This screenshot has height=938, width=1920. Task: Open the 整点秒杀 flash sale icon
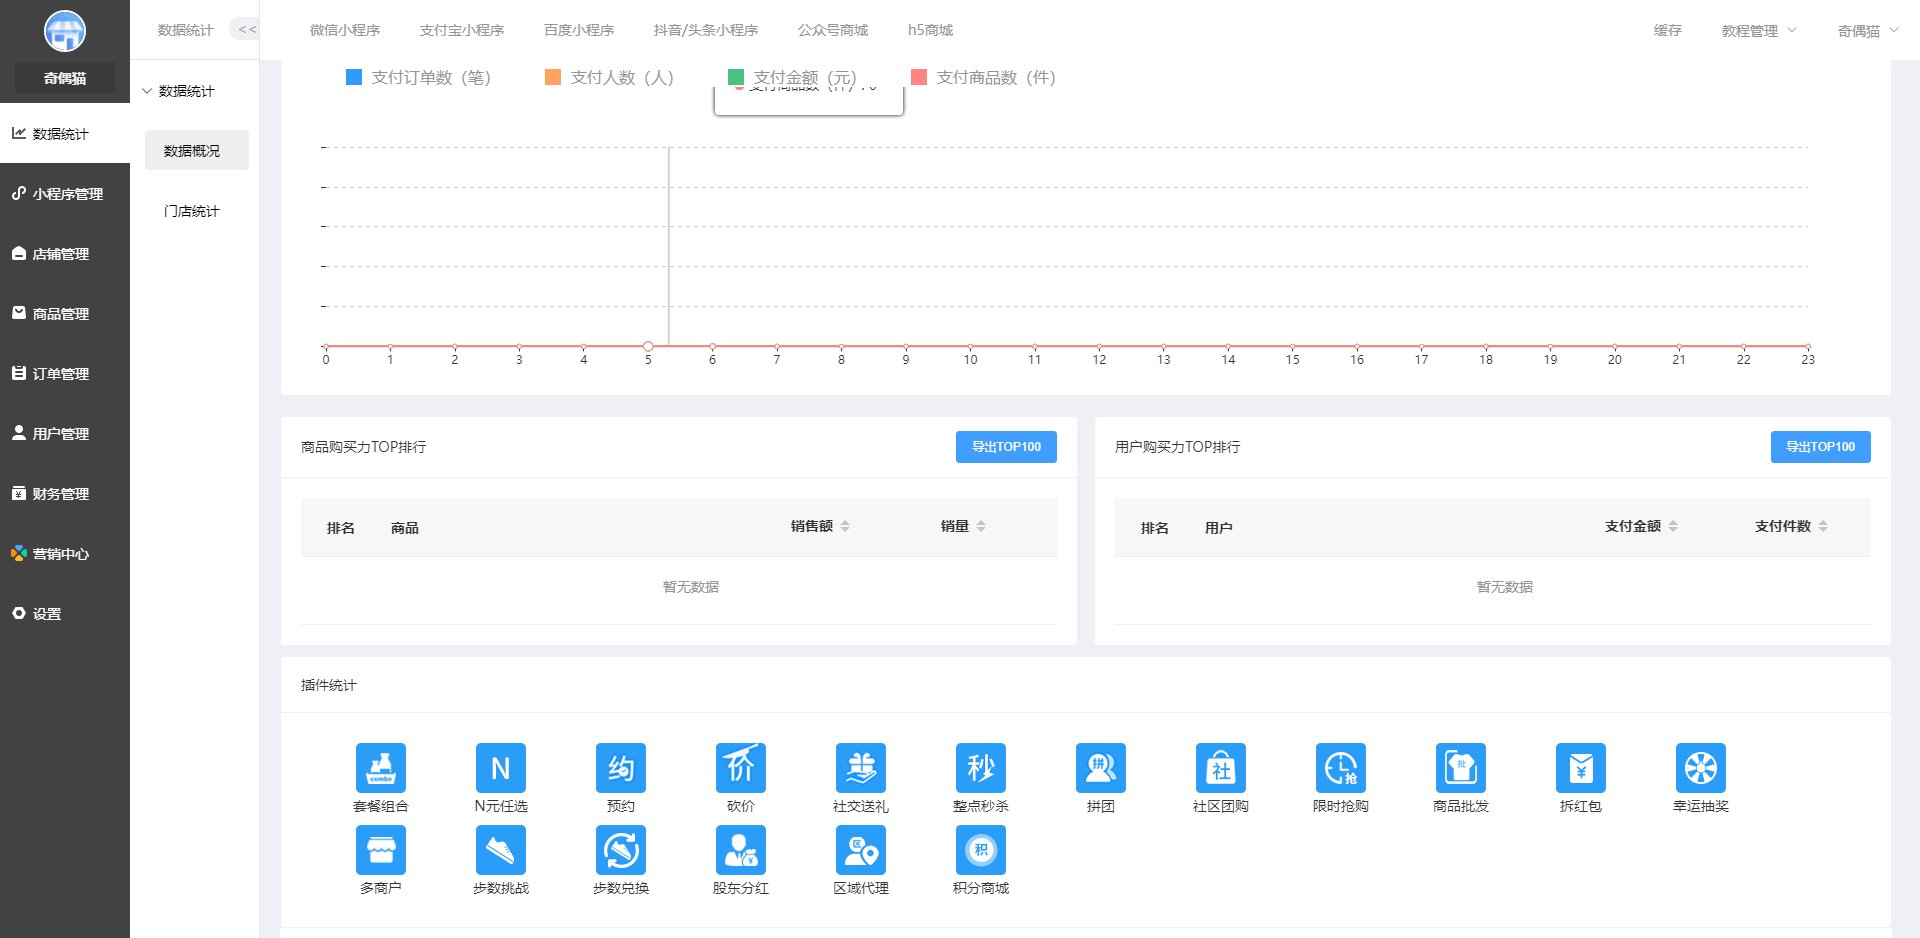(980, 768)
